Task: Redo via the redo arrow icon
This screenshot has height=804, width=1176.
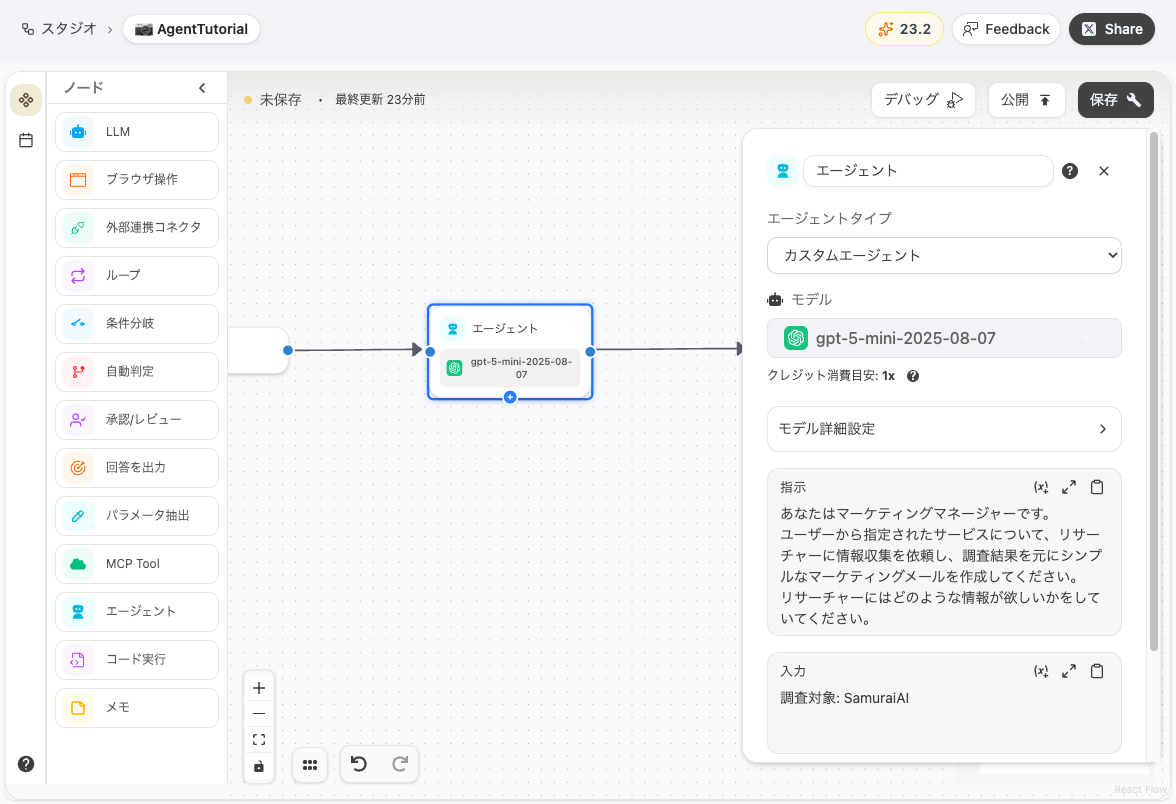Action: pos(399,764)
